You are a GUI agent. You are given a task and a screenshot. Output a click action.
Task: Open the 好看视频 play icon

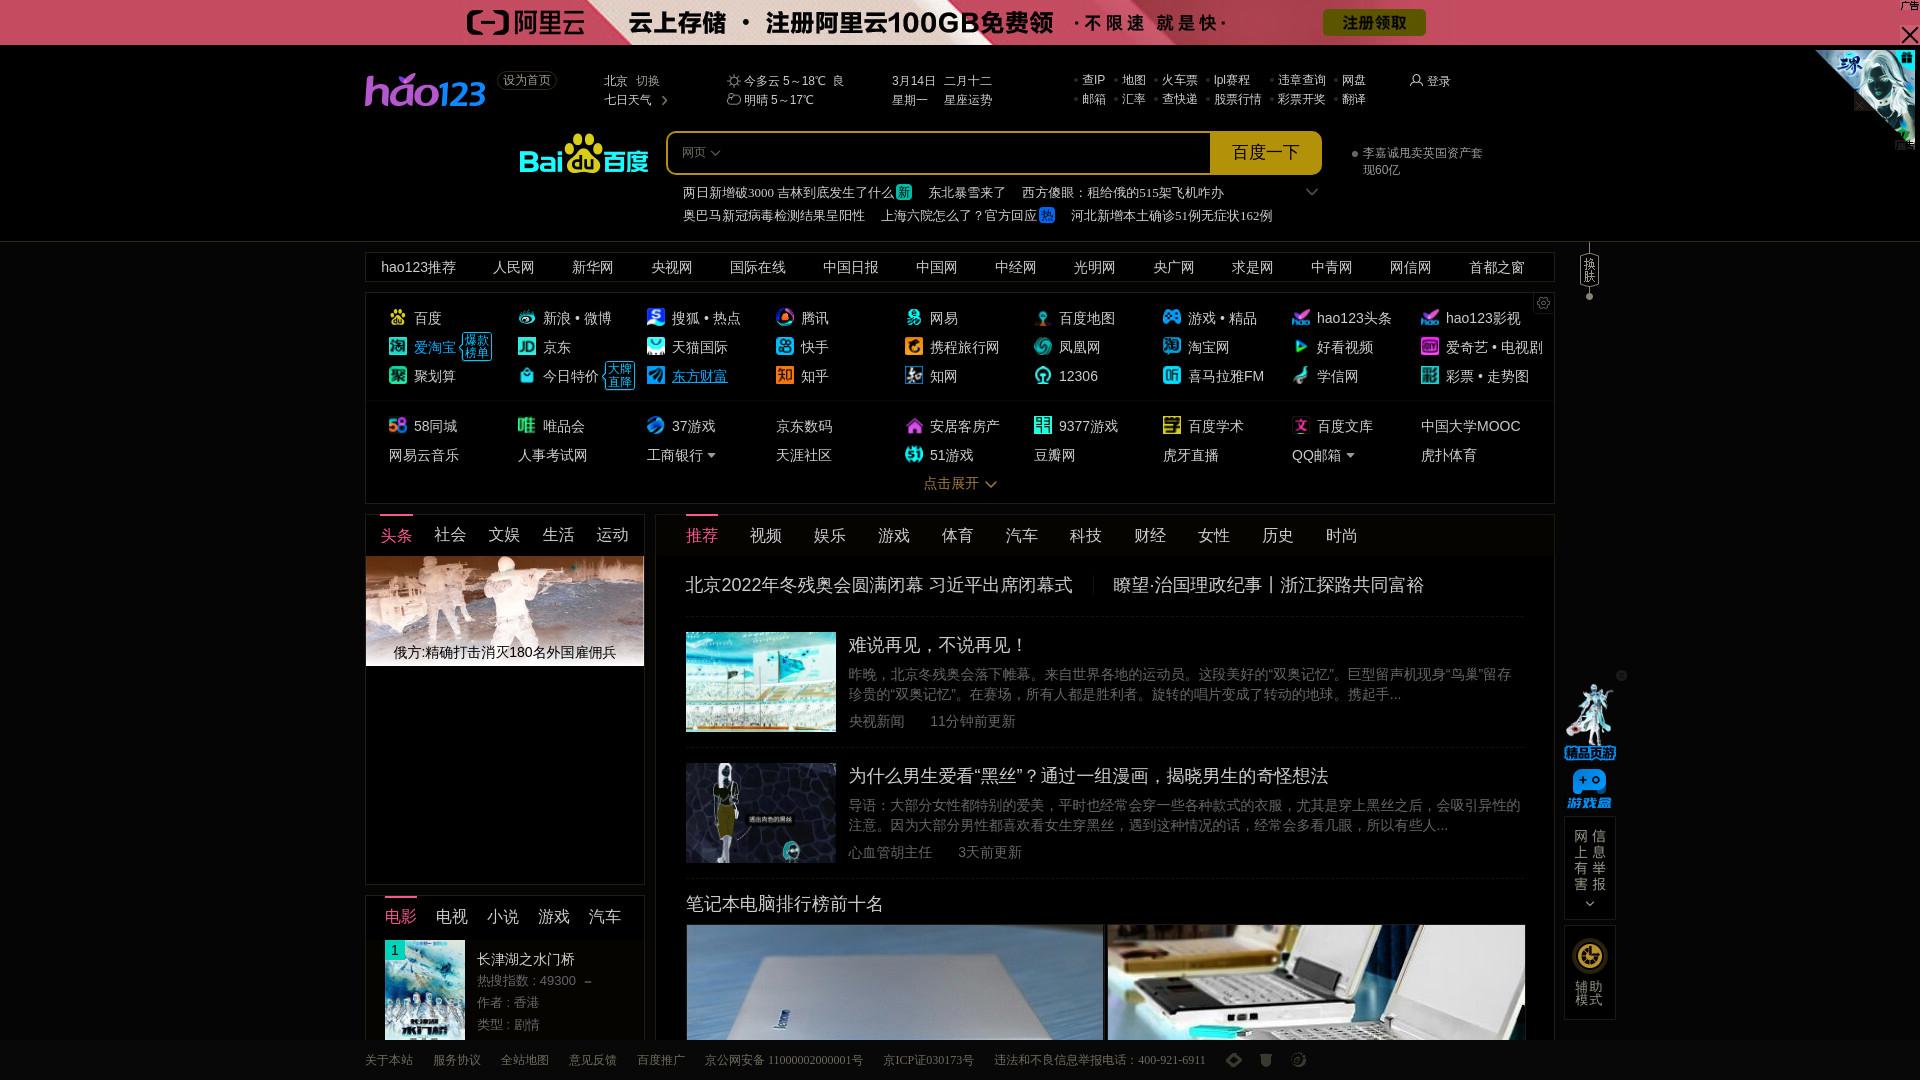click(1301, 347)
